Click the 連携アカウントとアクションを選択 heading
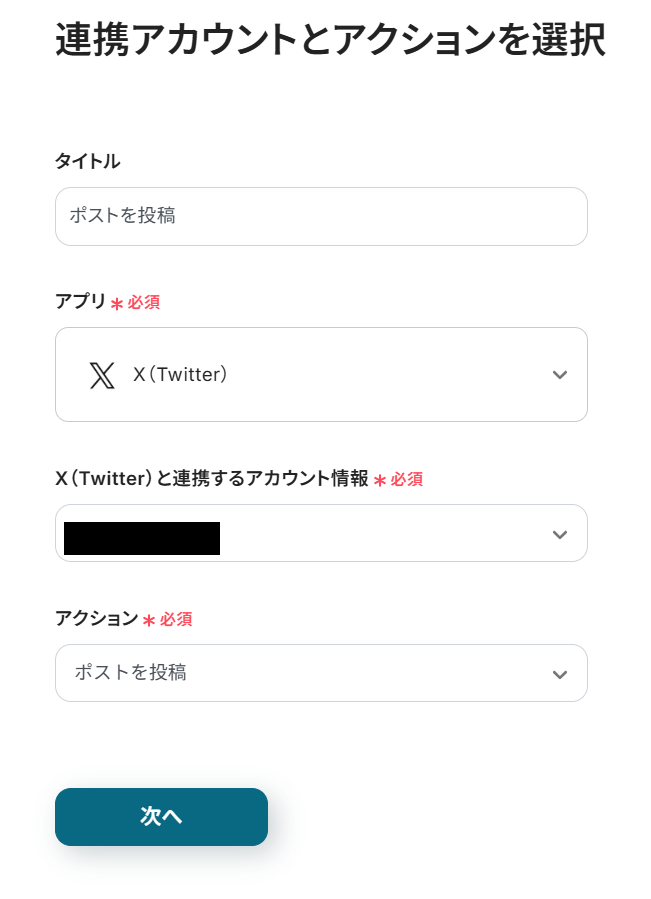The height and width of the screenshot is (899, 651). coord(330,39)
